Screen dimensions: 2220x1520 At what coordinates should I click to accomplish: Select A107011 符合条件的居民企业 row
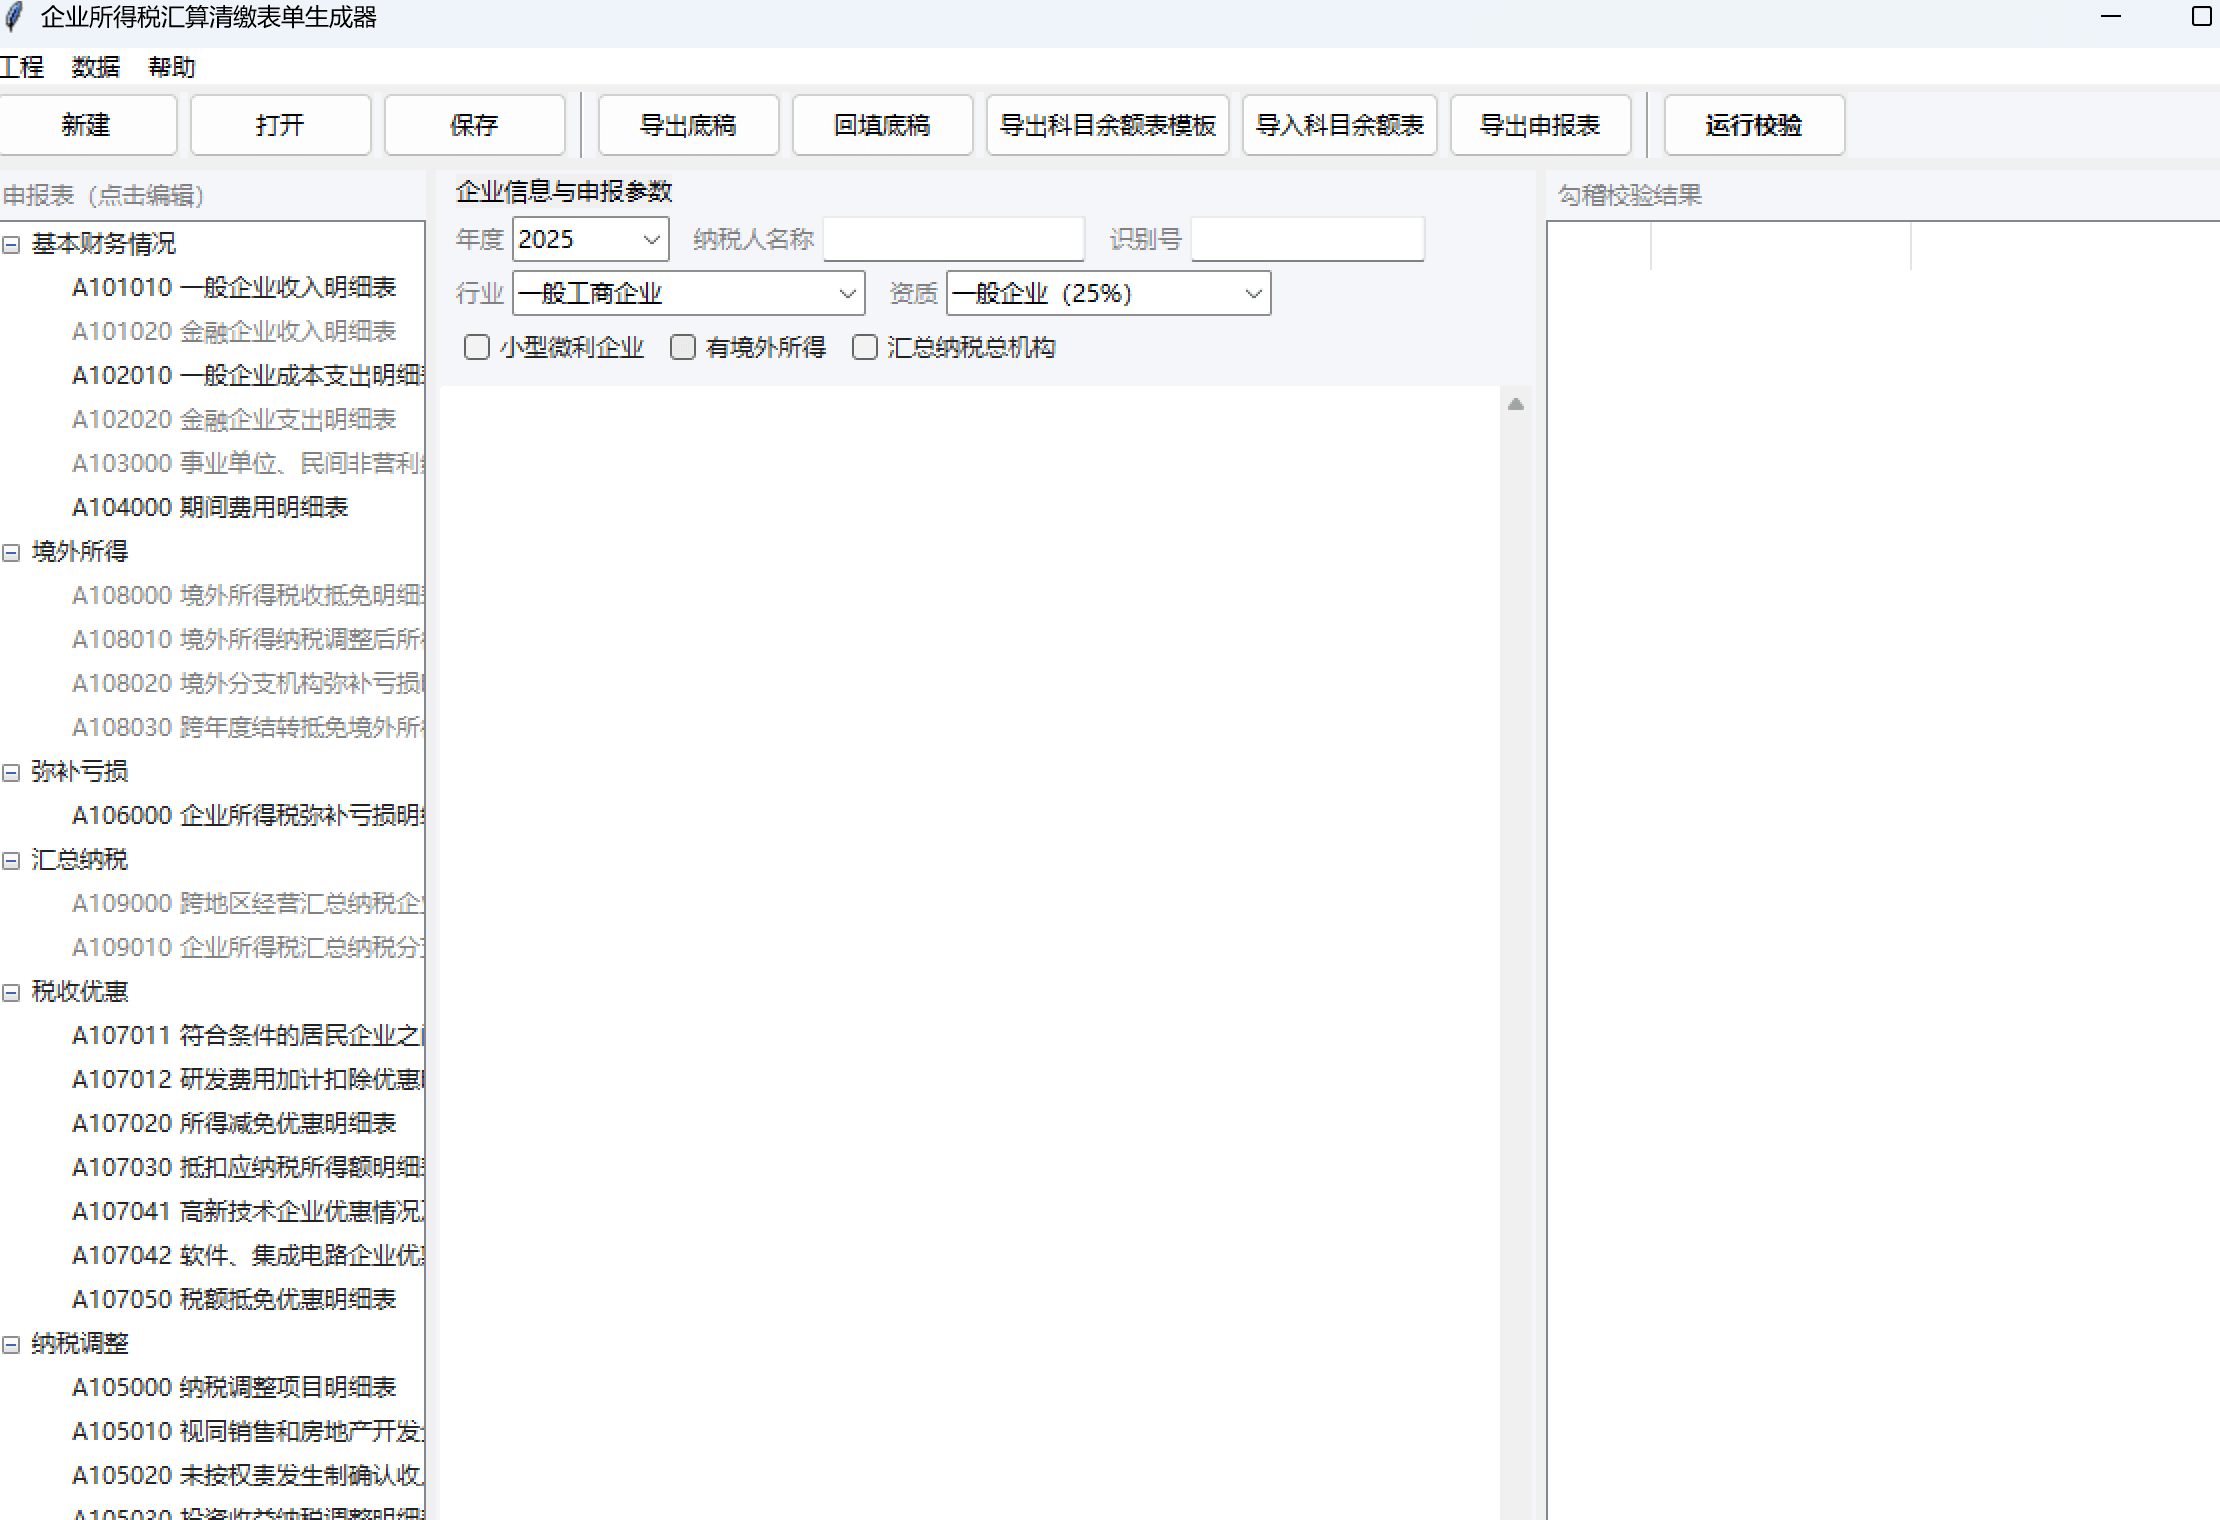pos(248,1036)
